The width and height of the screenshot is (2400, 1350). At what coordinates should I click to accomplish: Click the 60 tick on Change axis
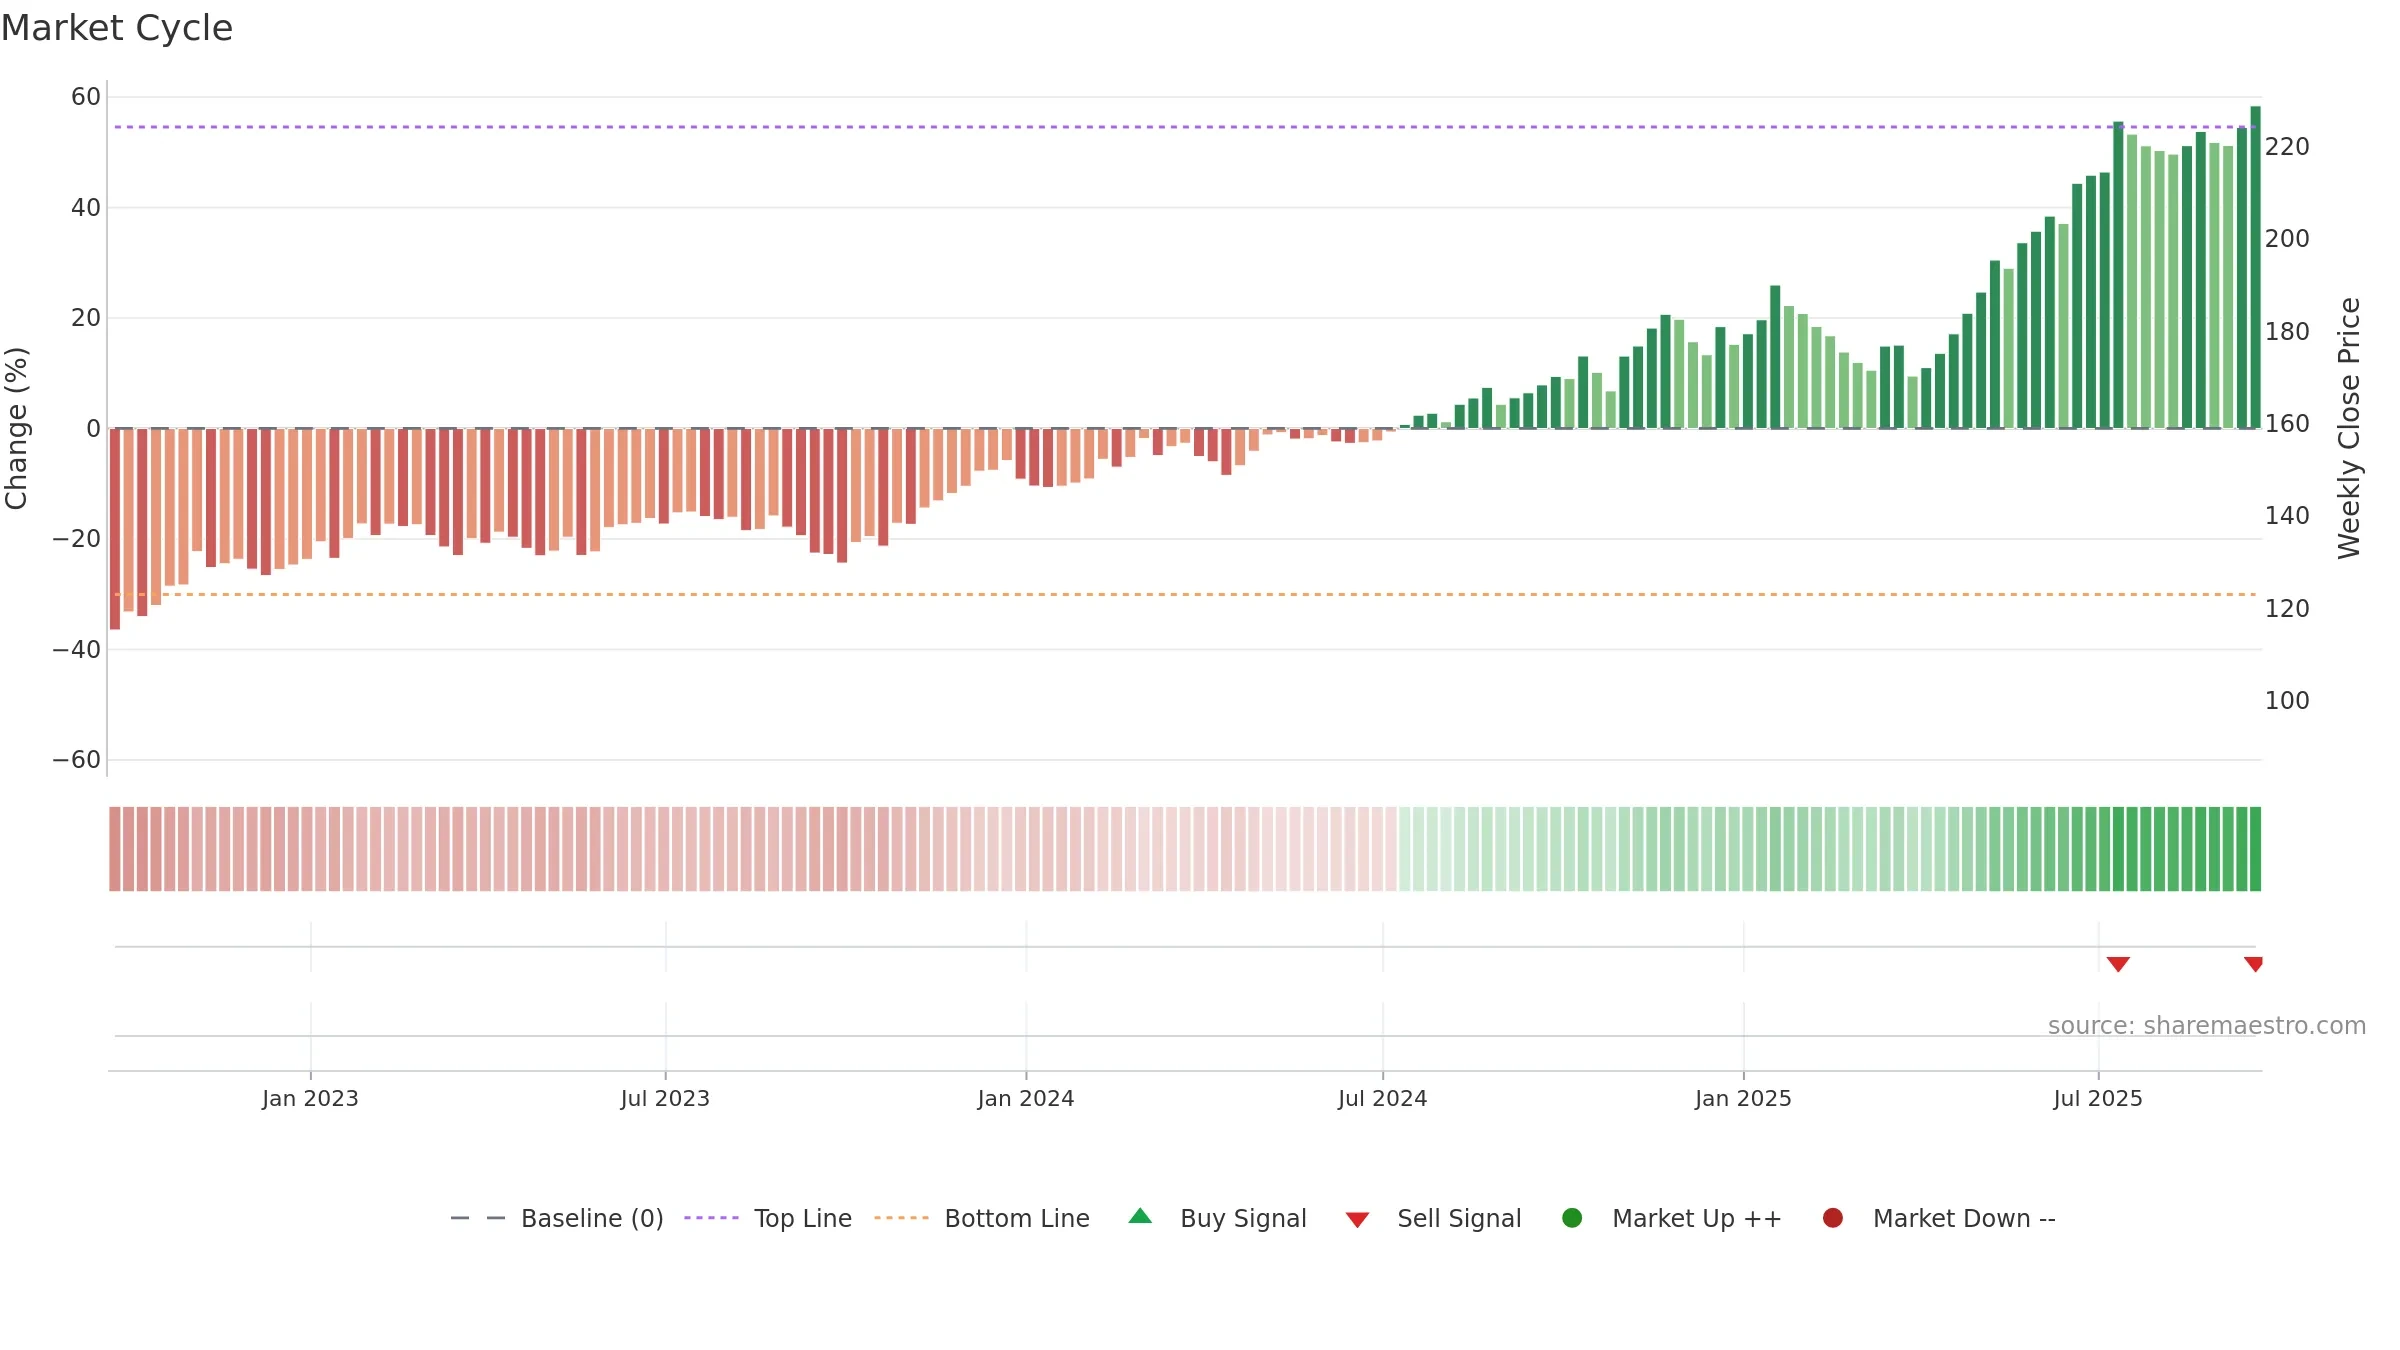86,97
